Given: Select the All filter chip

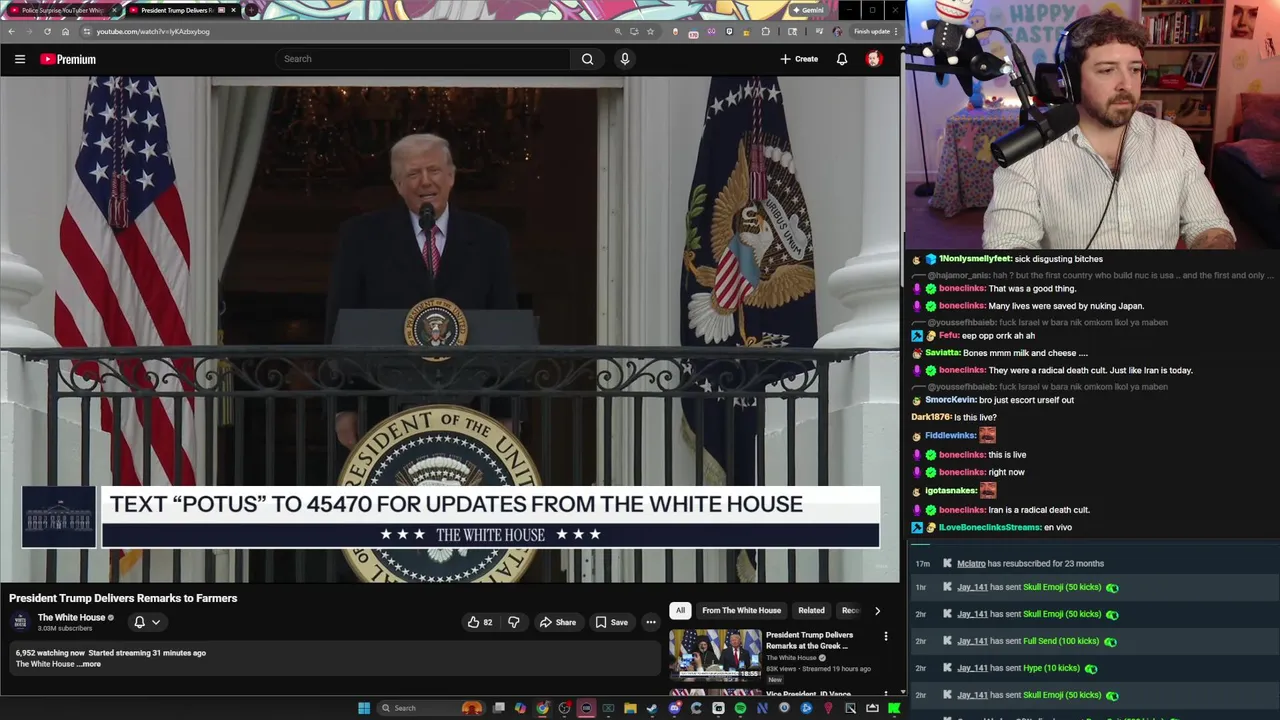Looking at the screenshot, I should click(680, 610).
